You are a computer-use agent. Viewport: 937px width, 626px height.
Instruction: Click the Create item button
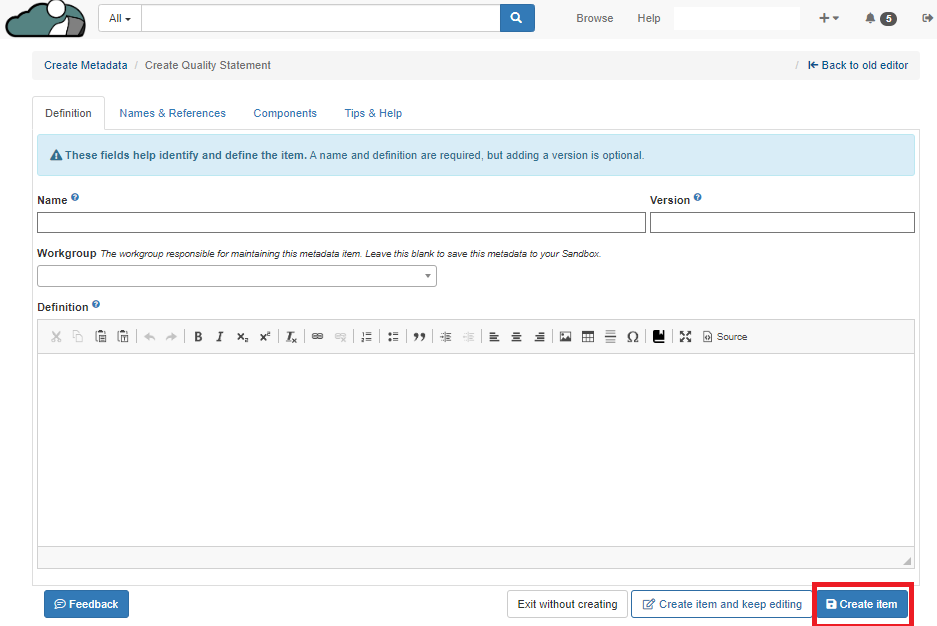(x=861, y=604)
